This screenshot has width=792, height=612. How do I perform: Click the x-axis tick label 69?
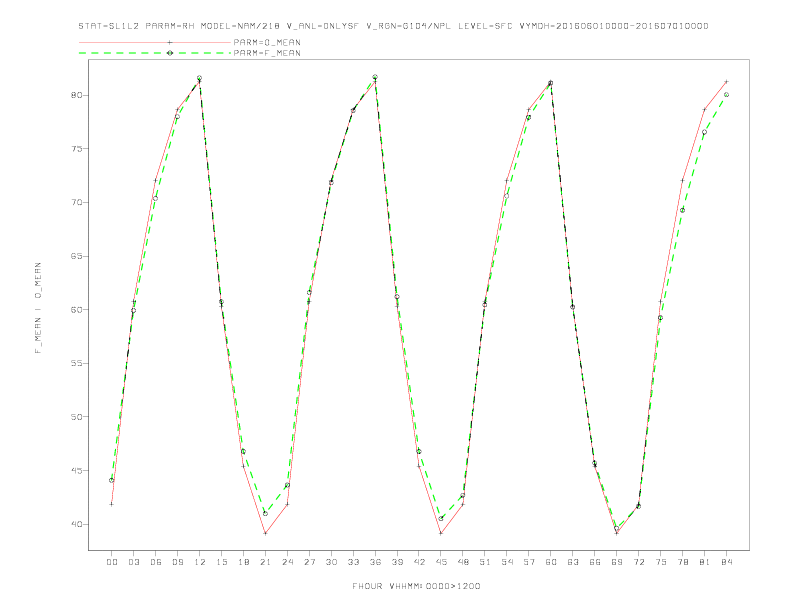pyautogui.click(x=617, y=562)
